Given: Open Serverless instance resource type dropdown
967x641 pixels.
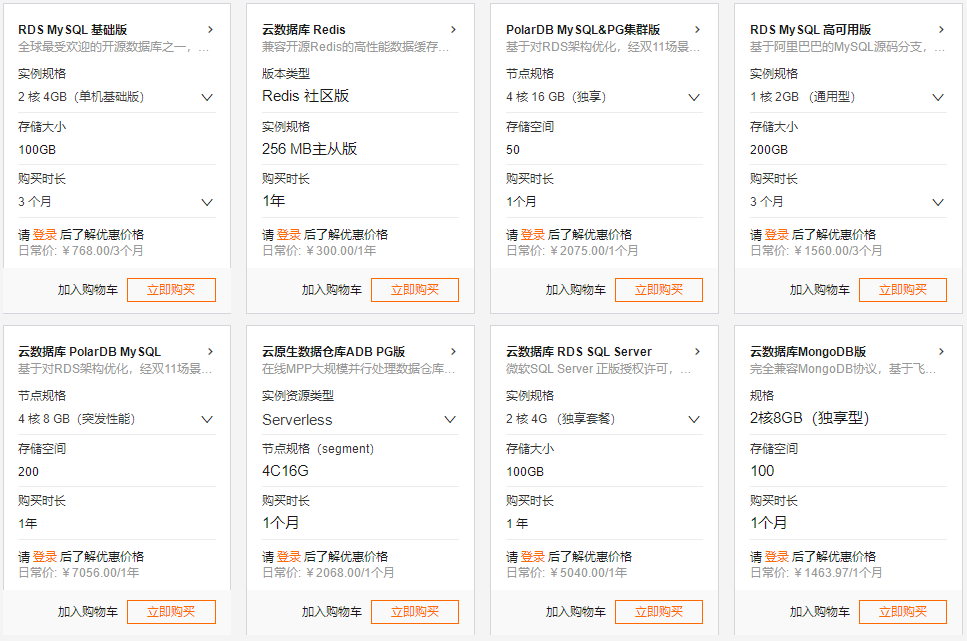Looking at the screenshot, I should click(450, 420).
